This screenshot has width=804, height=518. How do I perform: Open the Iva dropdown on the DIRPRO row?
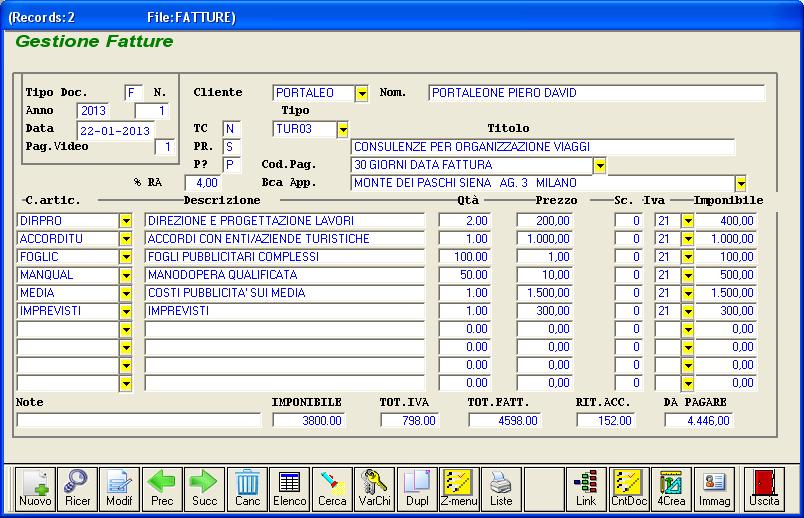coord(688,221)
